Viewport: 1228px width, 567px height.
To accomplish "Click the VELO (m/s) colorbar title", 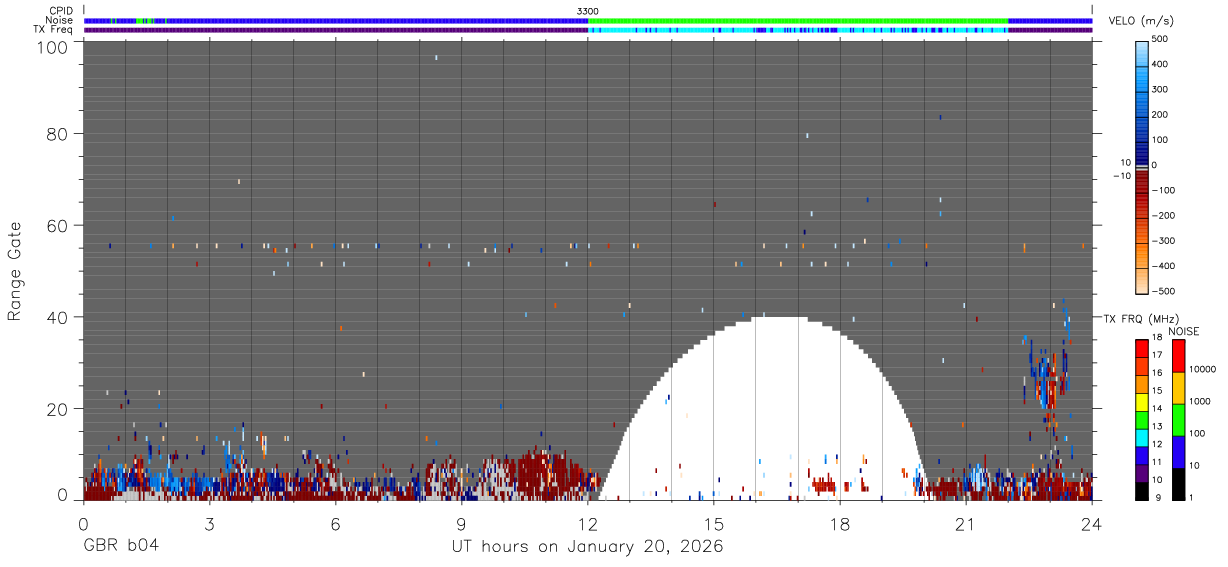I will (1142, 21).
